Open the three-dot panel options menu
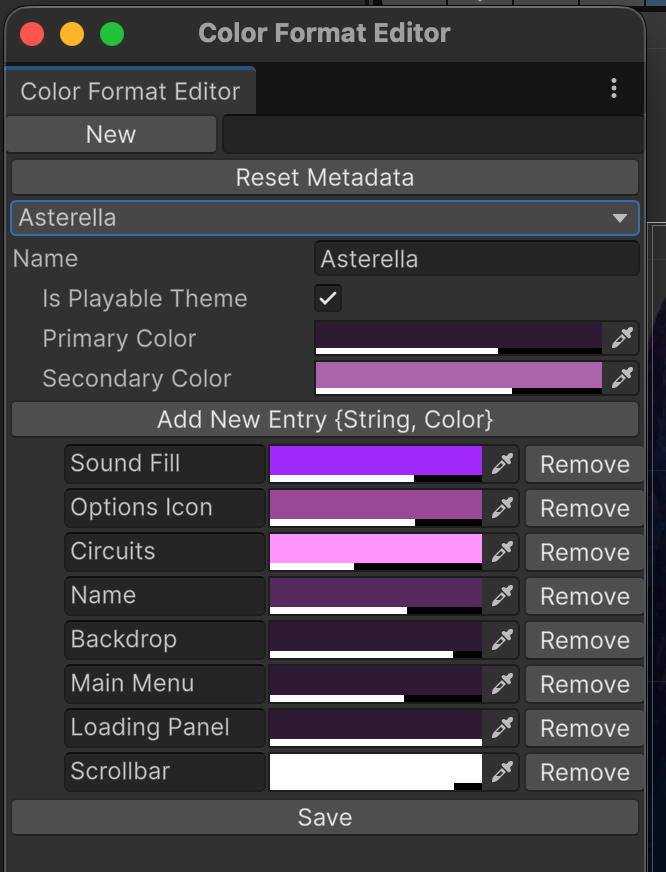Viewport: 666px width, 872px height. pyautogui.click(x=614, y=89)
